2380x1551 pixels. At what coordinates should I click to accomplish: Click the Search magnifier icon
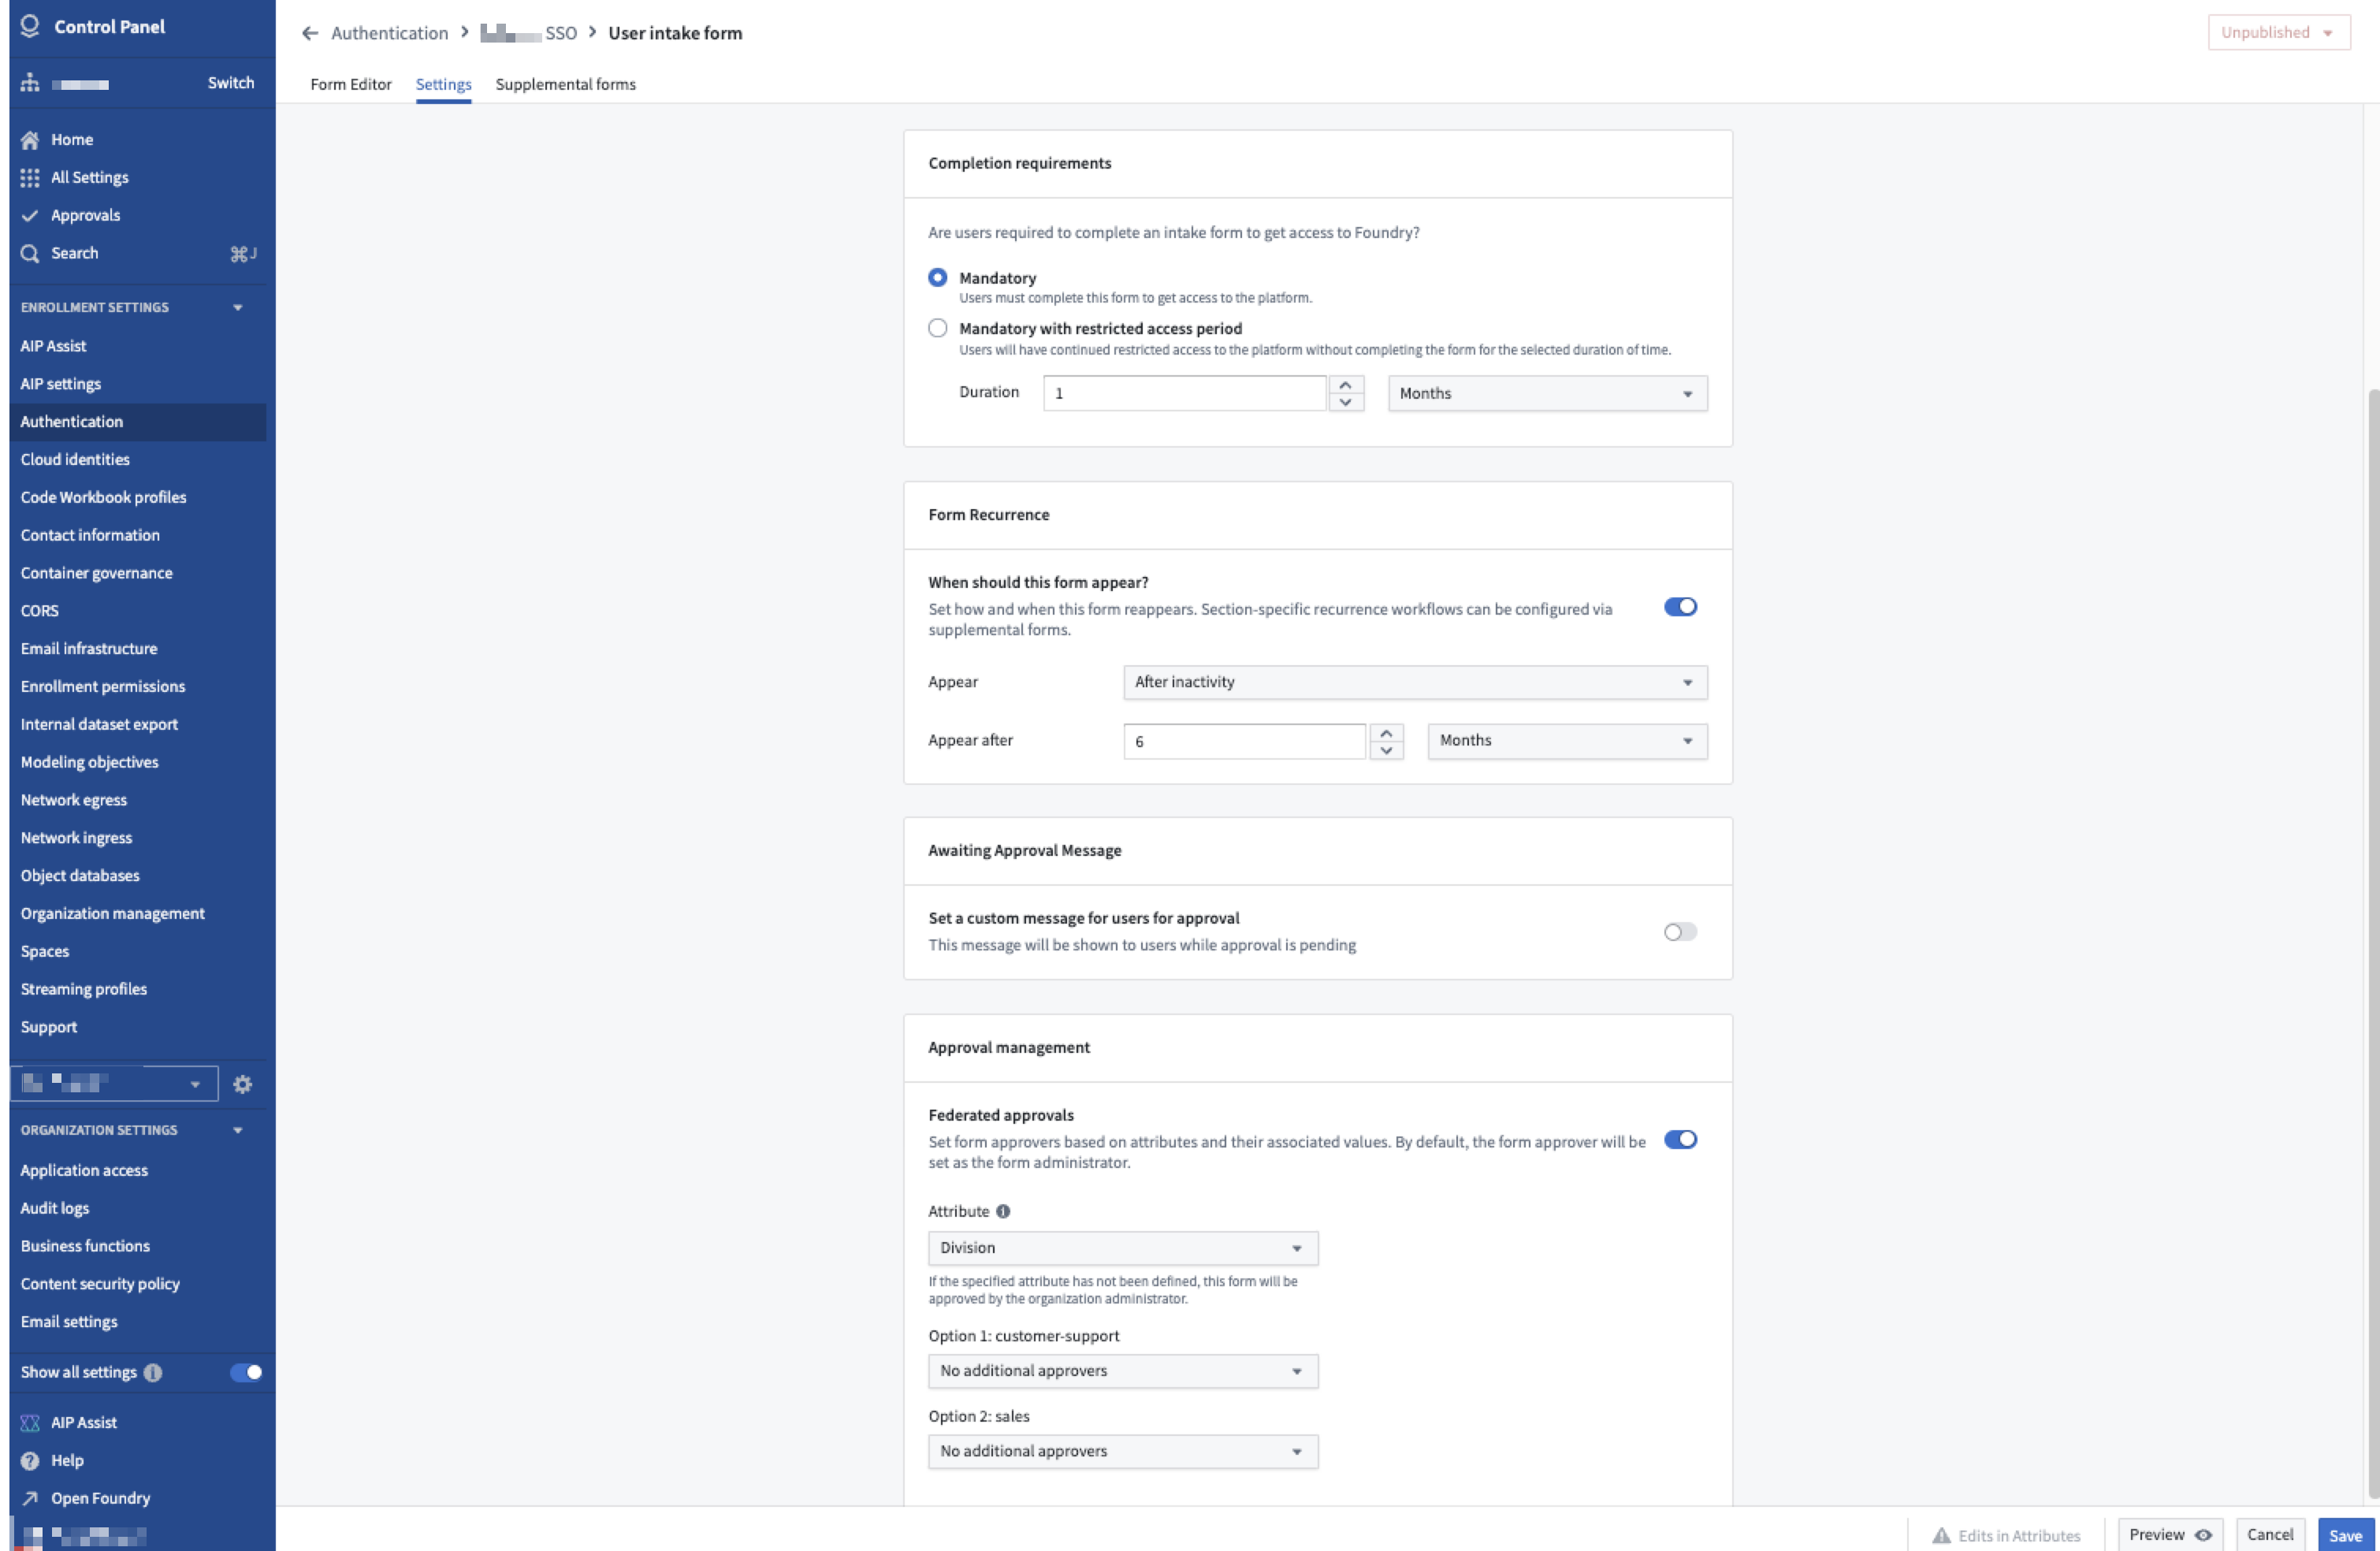[x=30, y=254]
